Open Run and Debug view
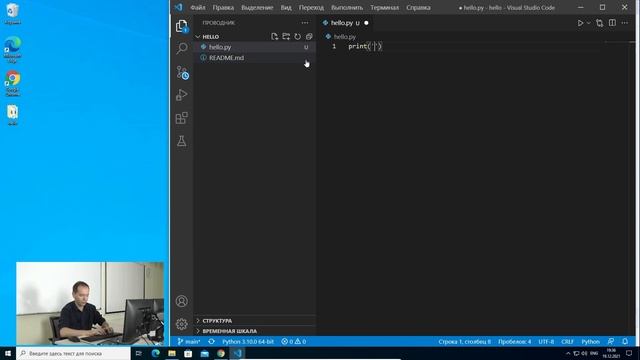640x360 pixels. (x=182, y=95)
